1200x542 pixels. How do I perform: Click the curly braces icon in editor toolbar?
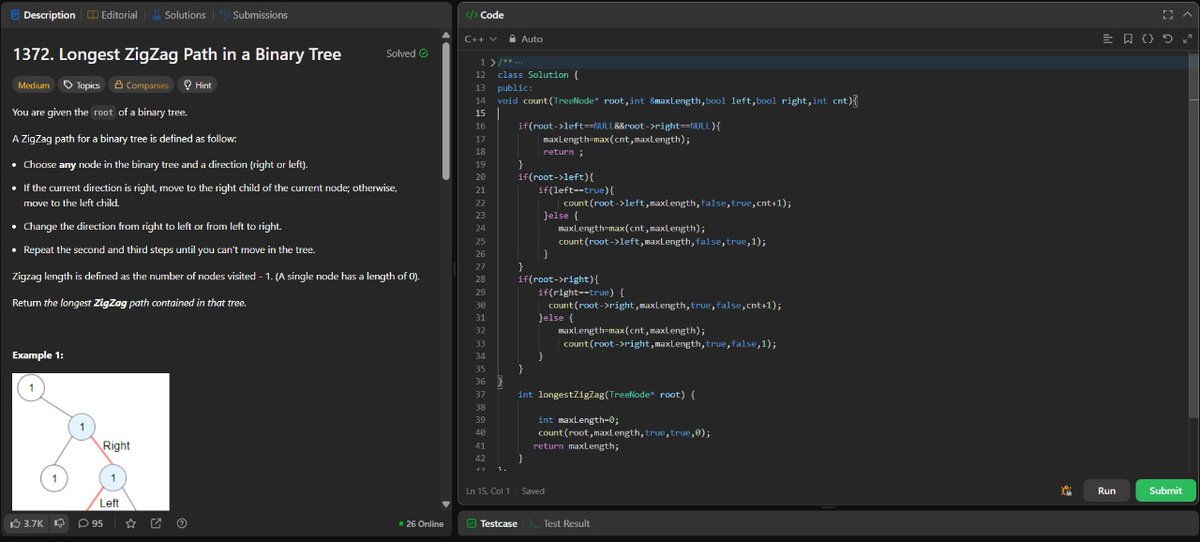(1147, 39)
